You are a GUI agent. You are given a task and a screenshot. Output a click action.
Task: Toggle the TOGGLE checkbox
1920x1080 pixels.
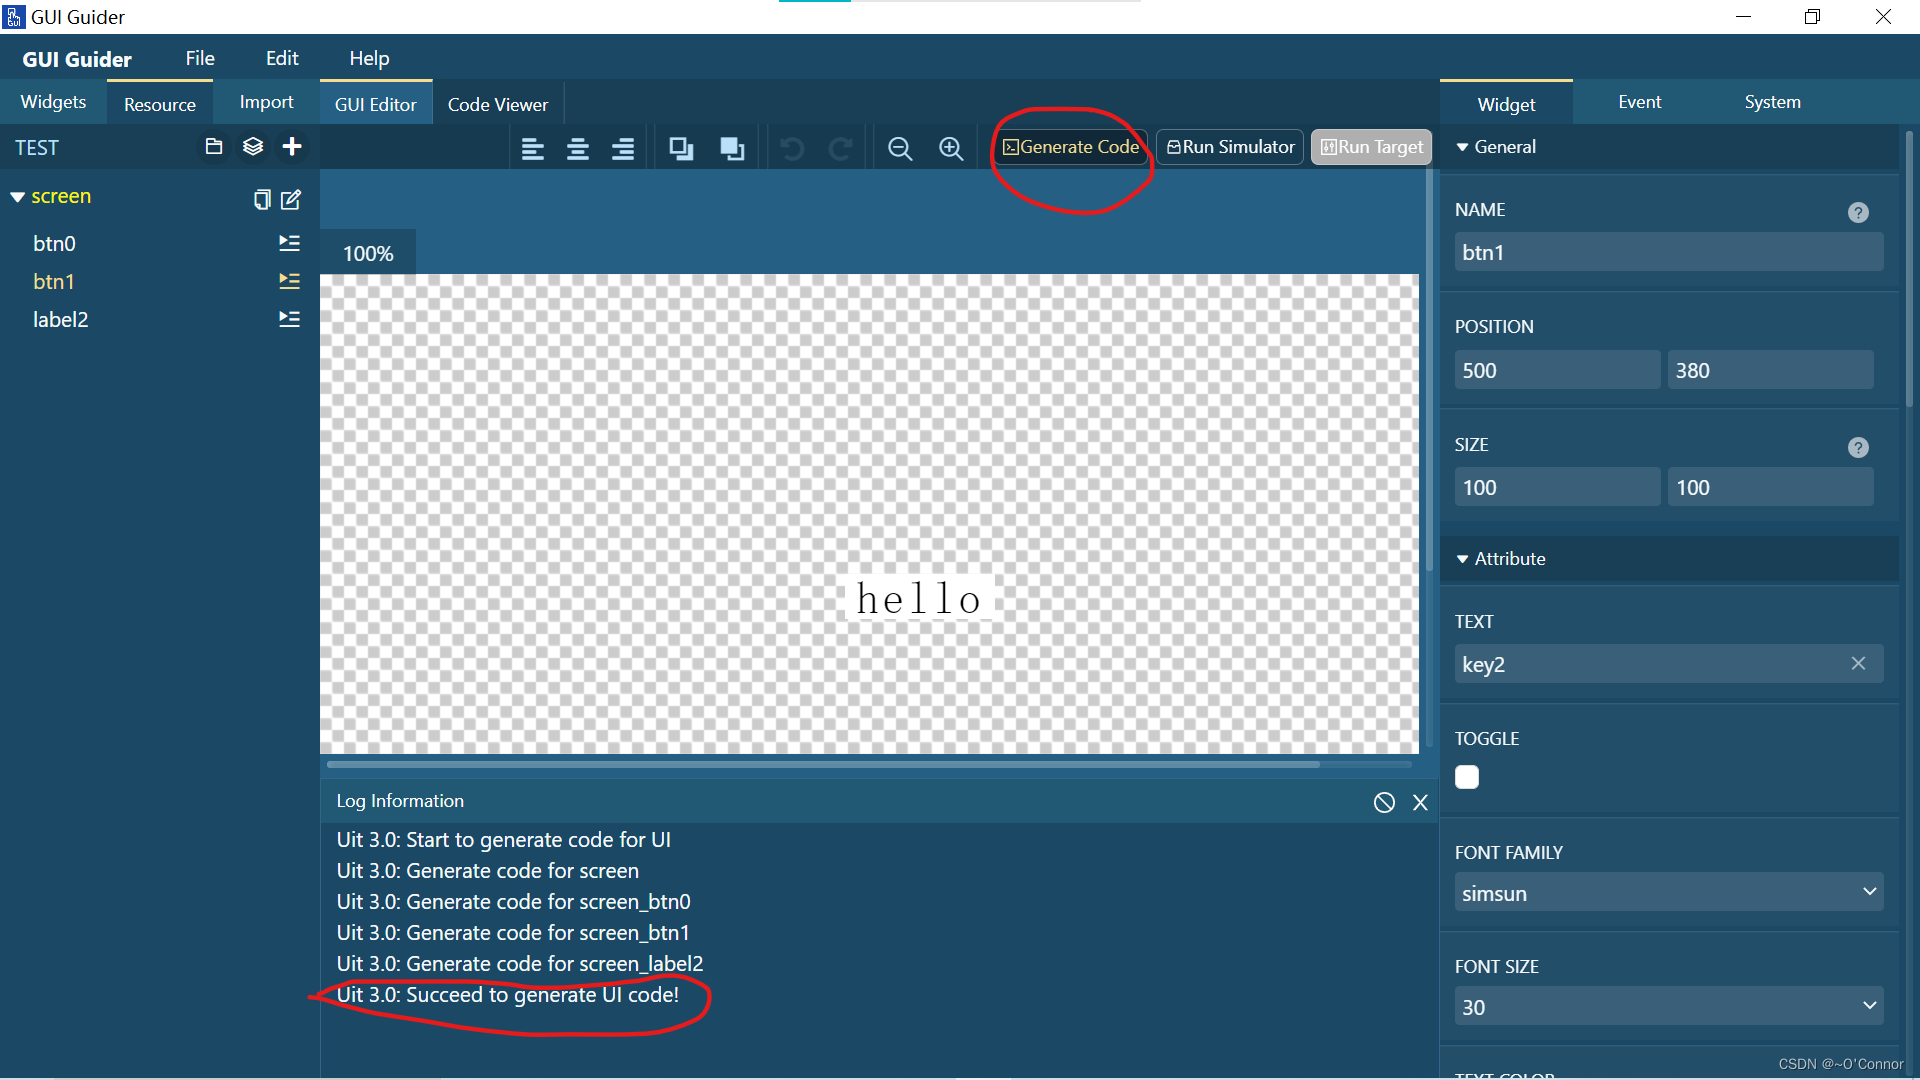point(1466,777)
